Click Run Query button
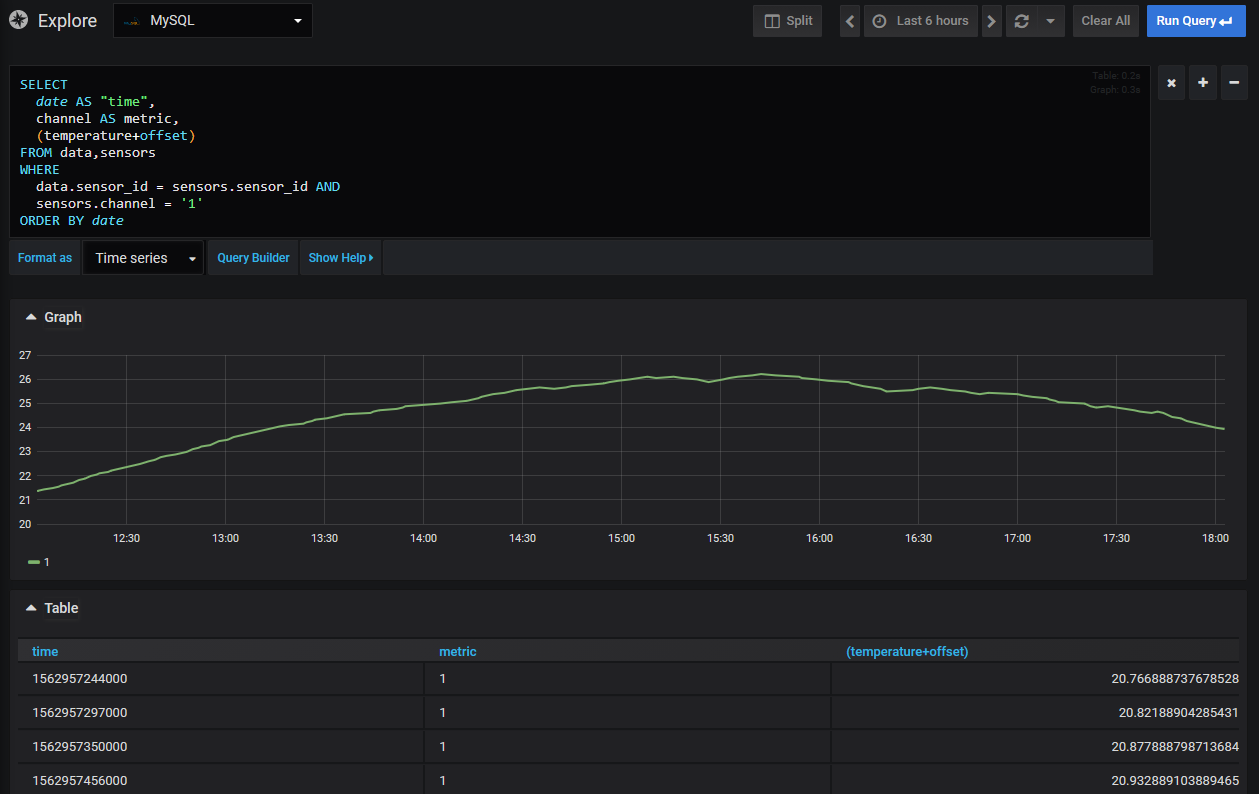Viewport: 1259px width, 794px height. tap(1196, 21)
